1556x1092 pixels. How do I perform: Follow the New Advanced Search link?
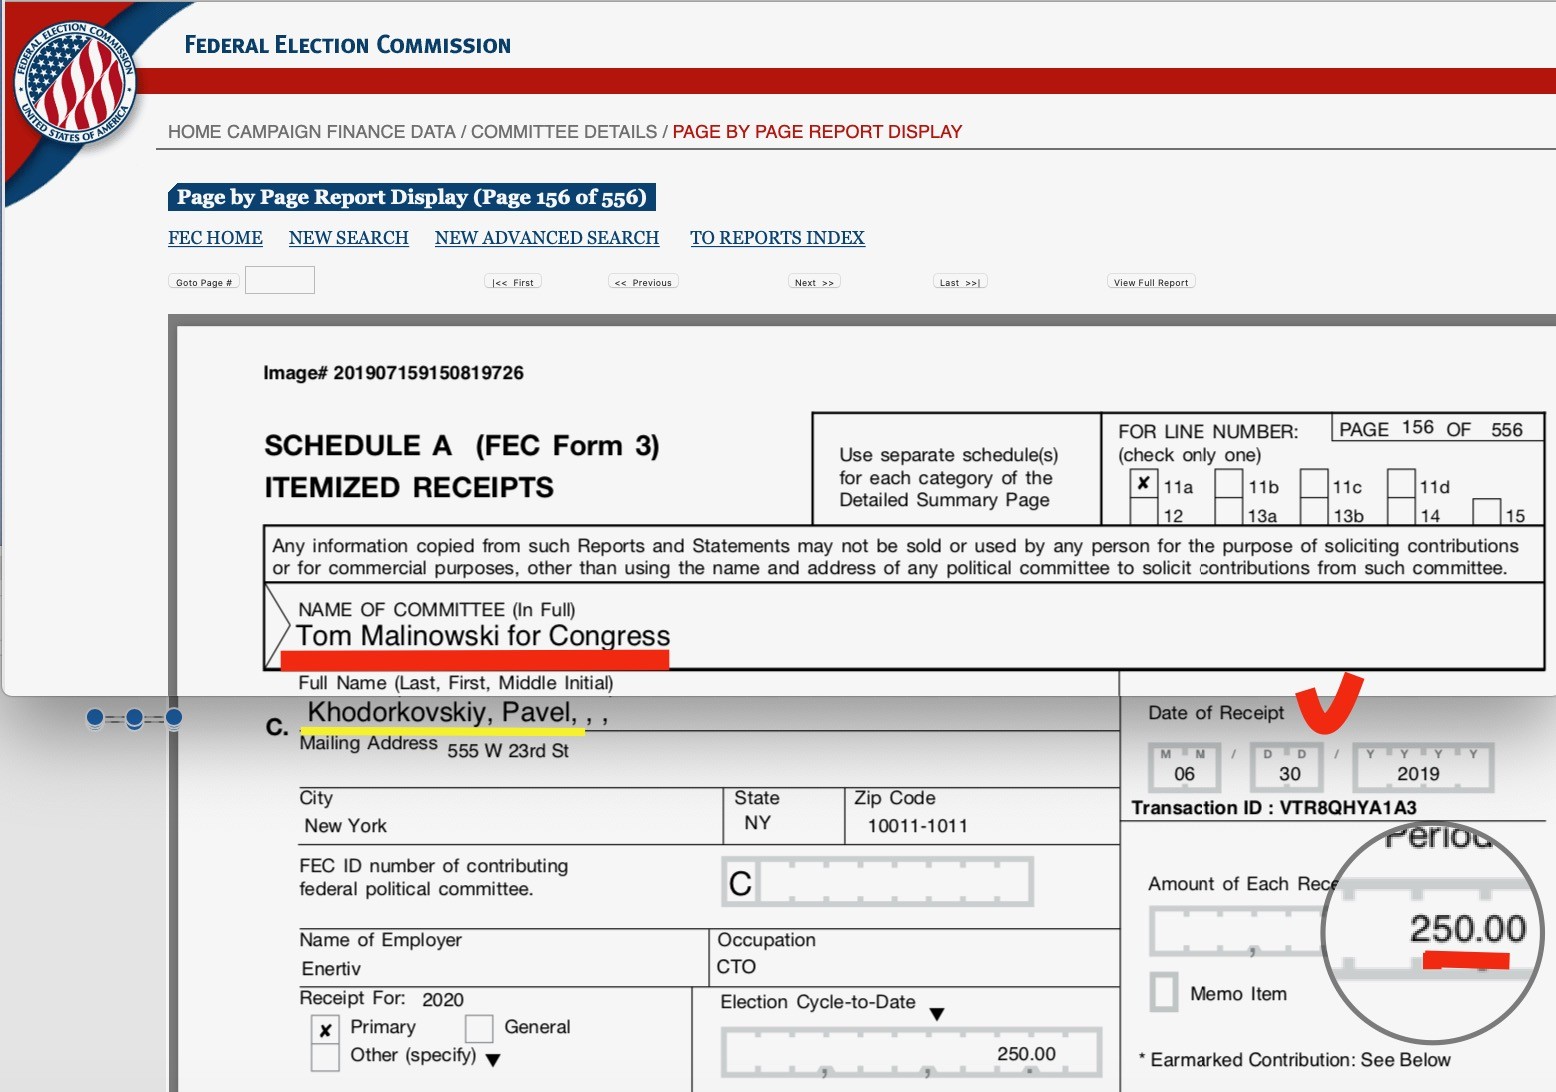[547, 238]
